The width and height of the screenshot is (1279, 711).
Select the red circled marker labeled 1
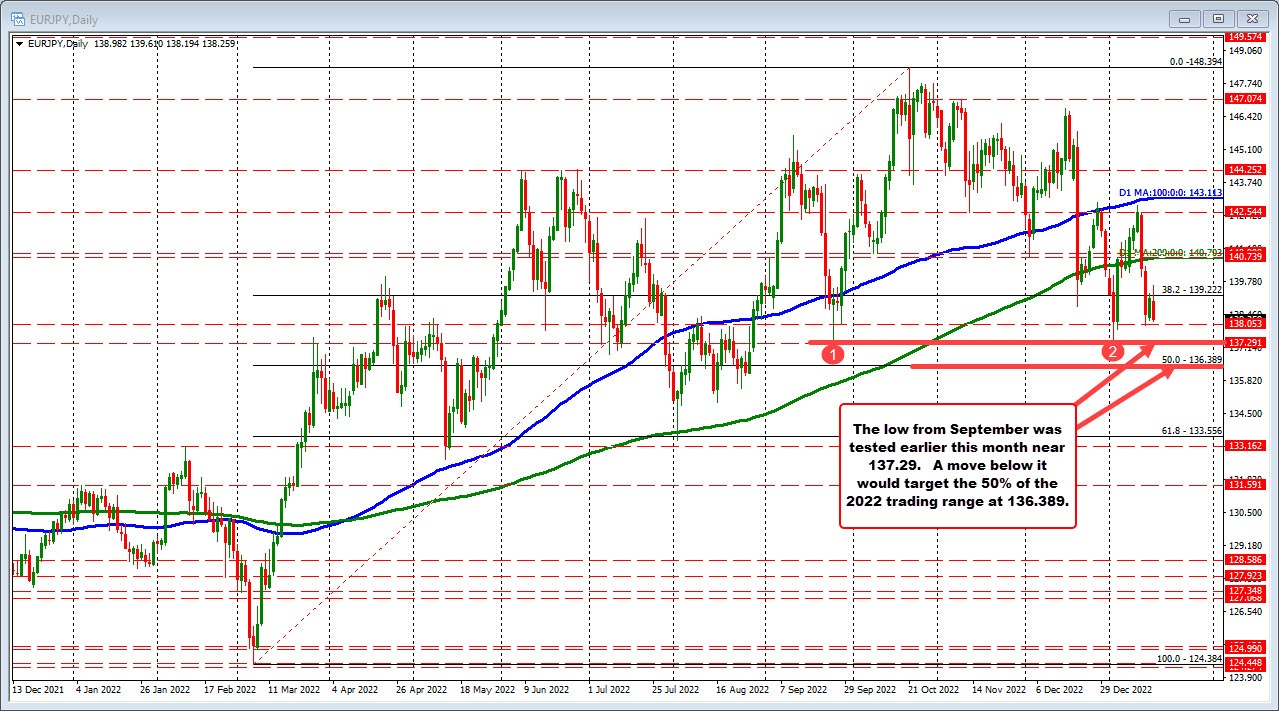click(x=834, y=353)
